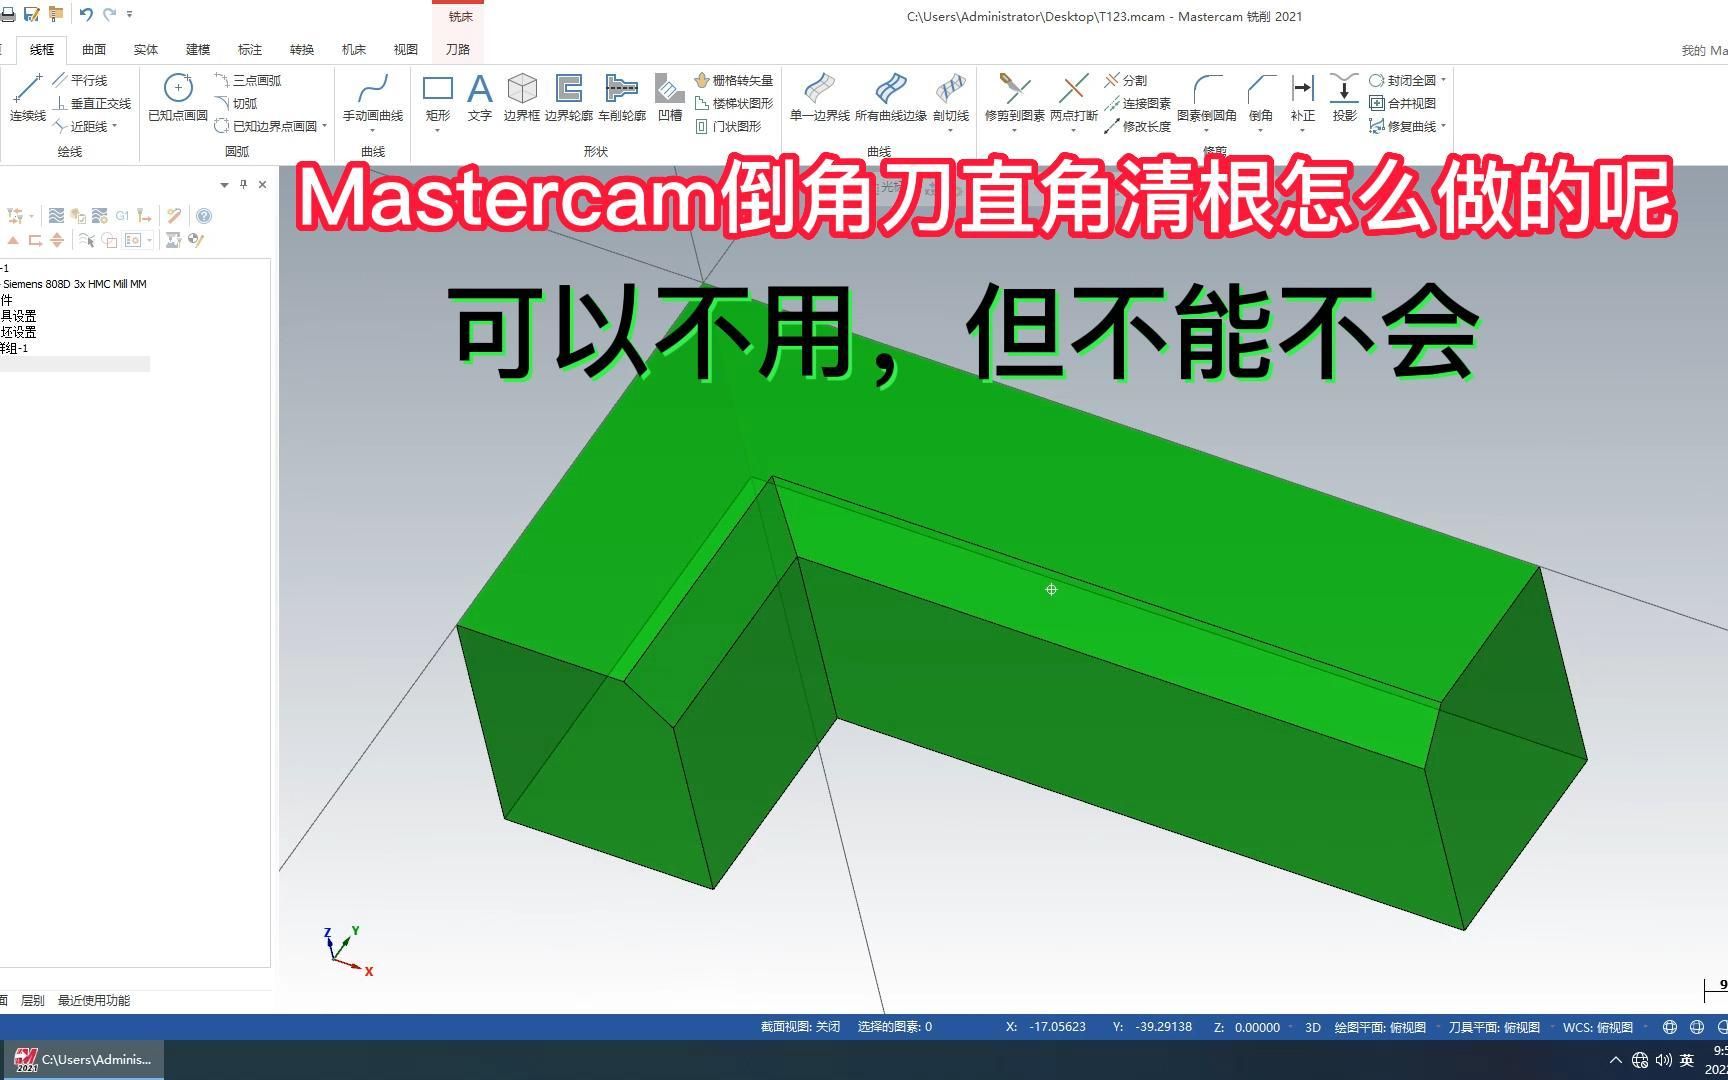This screenshot has height=1080, width=1728.
Task: Choose the 剖切线 slice curve tool
Action: pos(951,96)
